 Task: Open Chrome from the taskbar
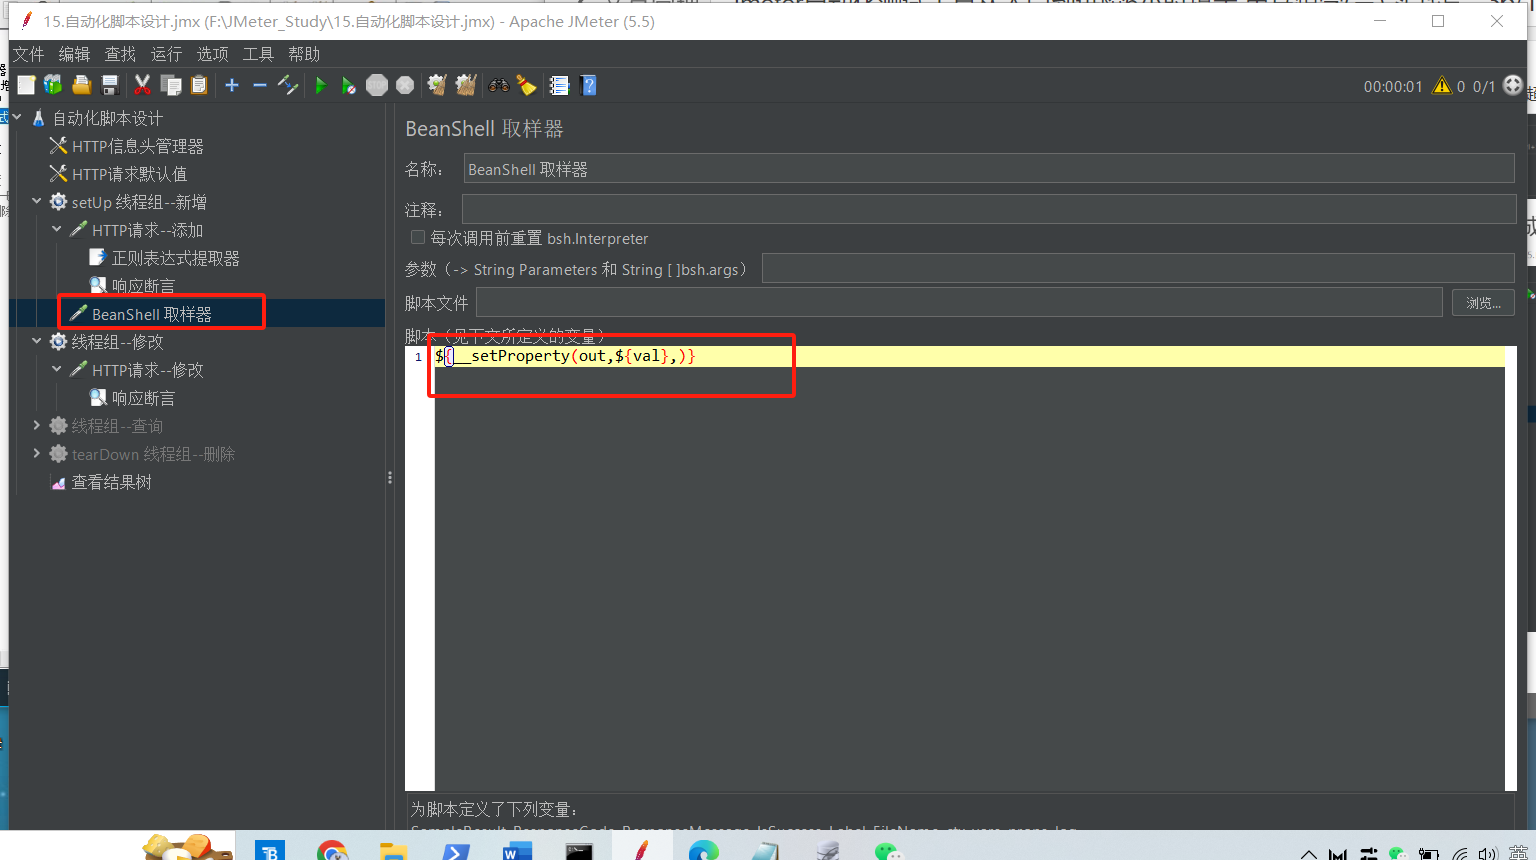click(332, 851)
